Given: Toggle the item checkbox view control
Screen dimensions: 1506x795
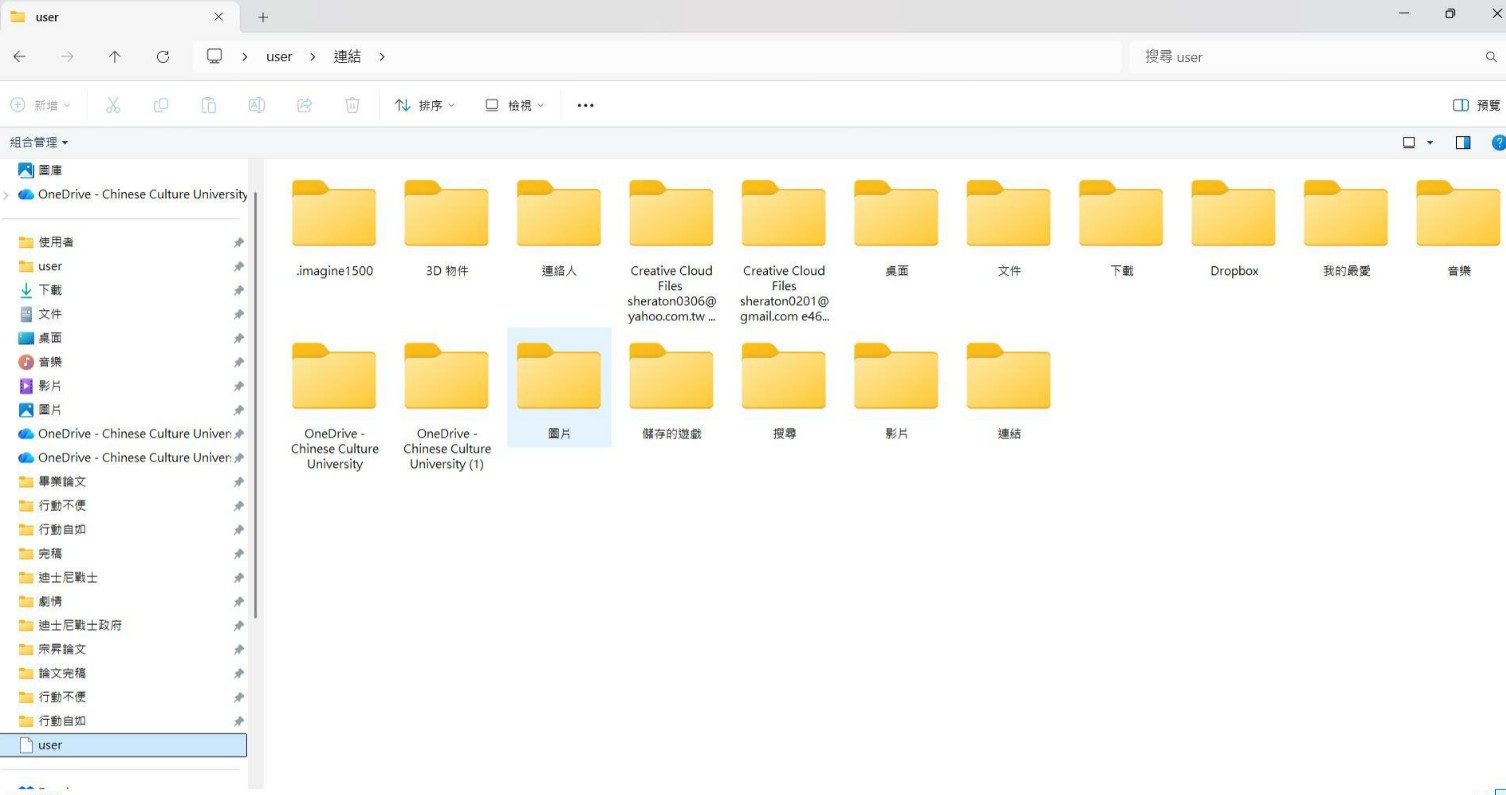Looking at the screenshot, I should coord(1411,142).
